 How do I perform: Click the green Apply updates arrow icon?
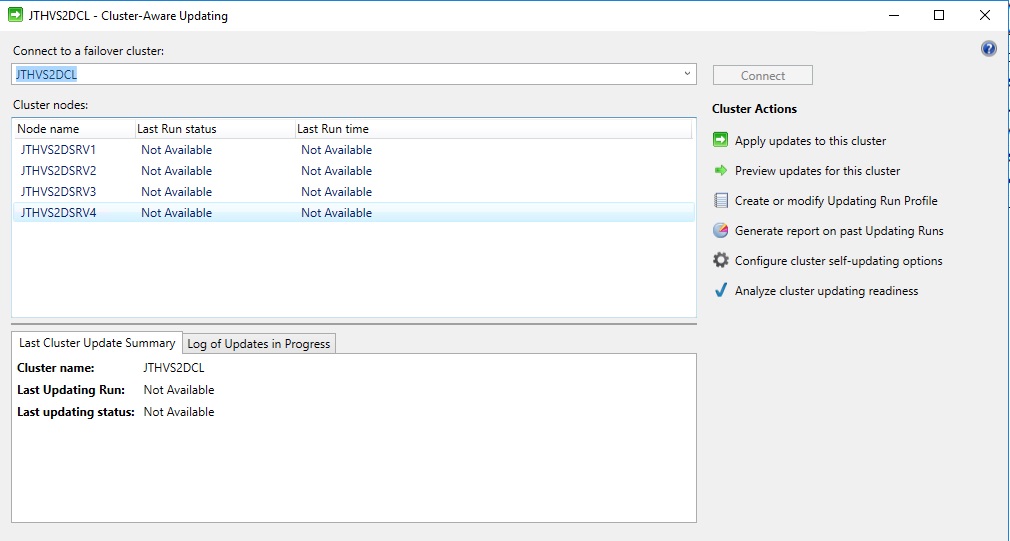coord(721,140)
